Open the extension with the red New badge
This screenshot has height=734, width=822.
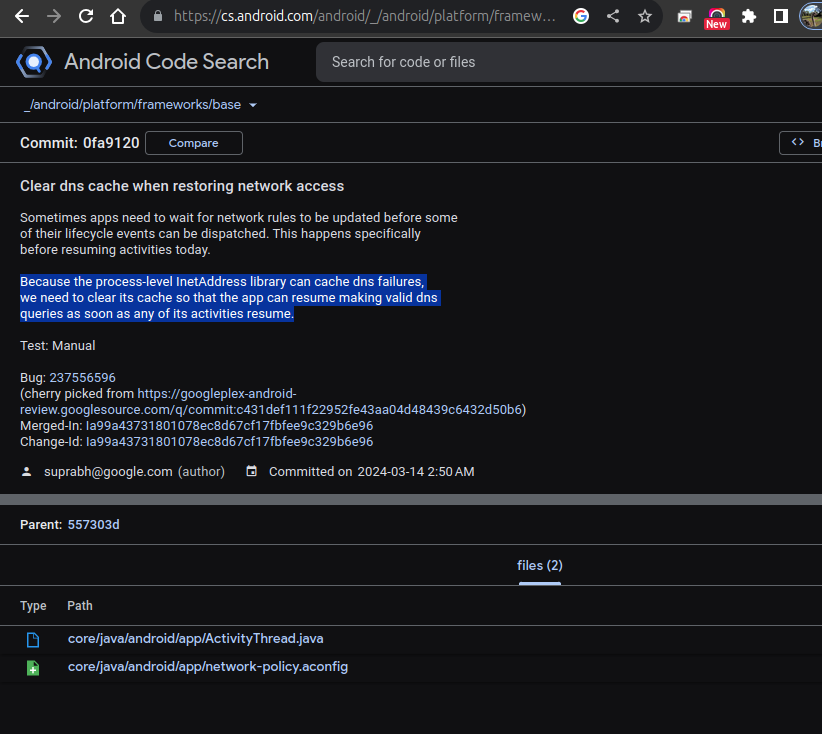click(x=717, y=18)
